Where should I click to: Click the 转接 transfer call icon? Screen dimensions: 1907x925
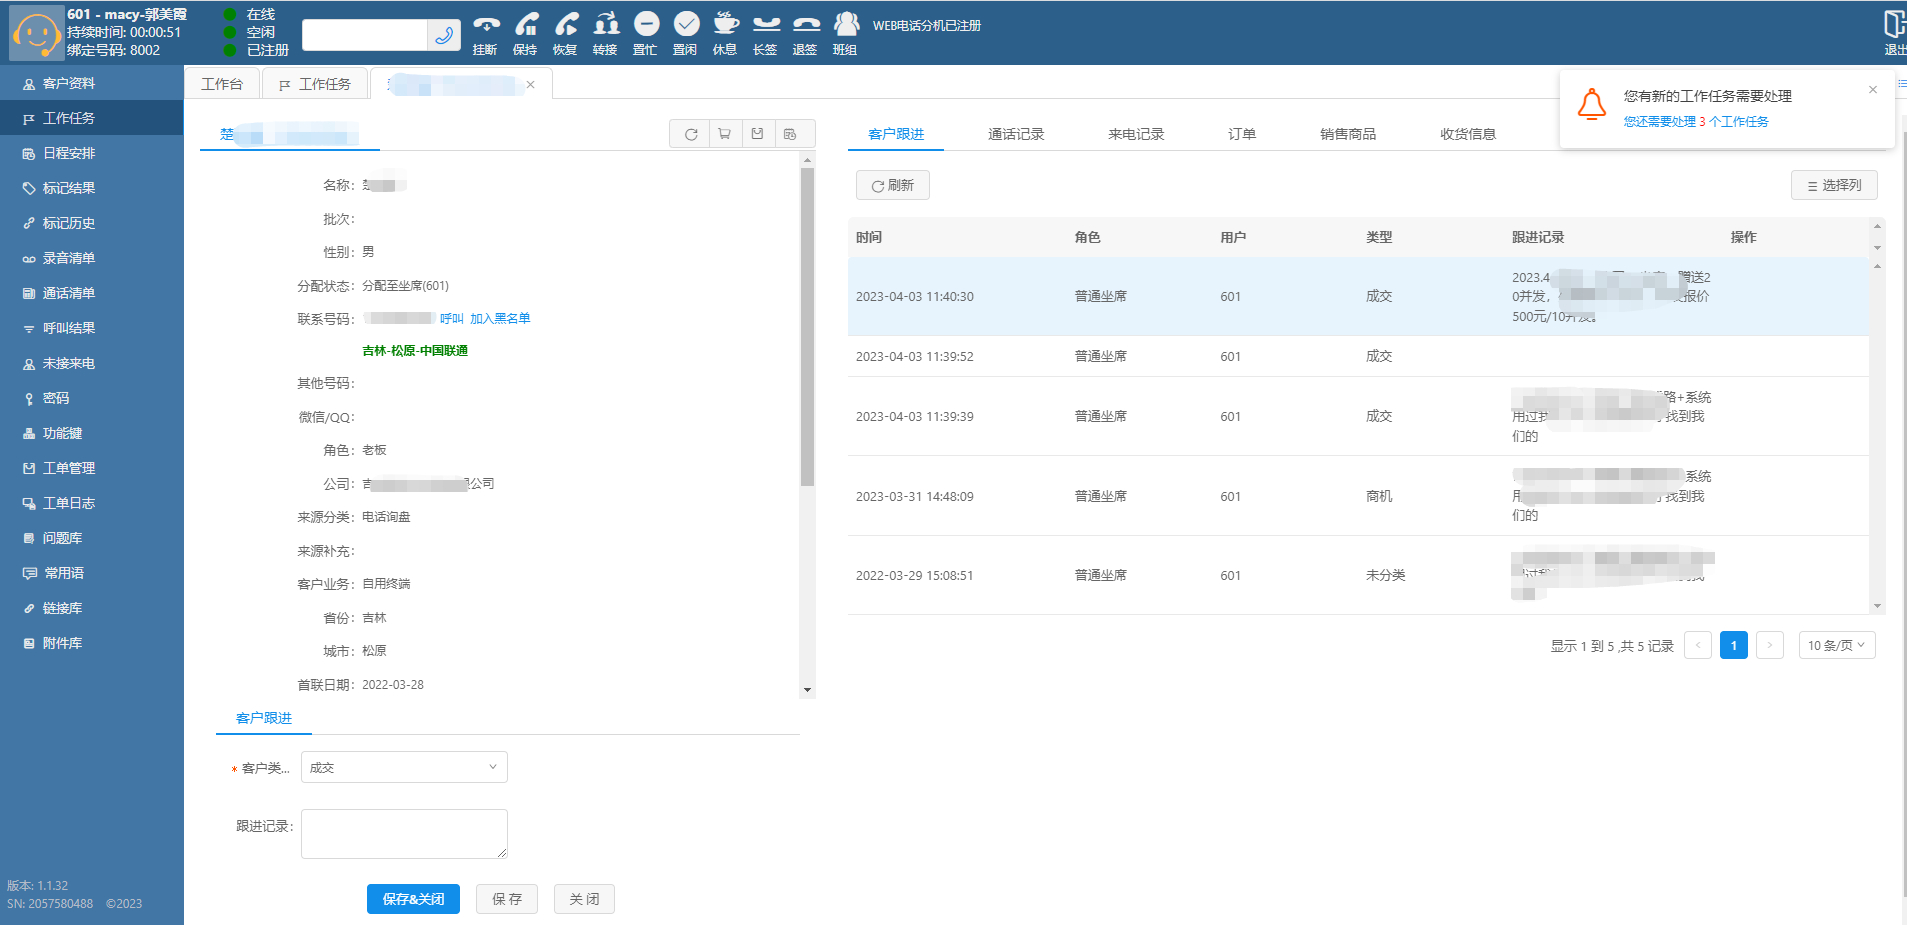[606, 25]
